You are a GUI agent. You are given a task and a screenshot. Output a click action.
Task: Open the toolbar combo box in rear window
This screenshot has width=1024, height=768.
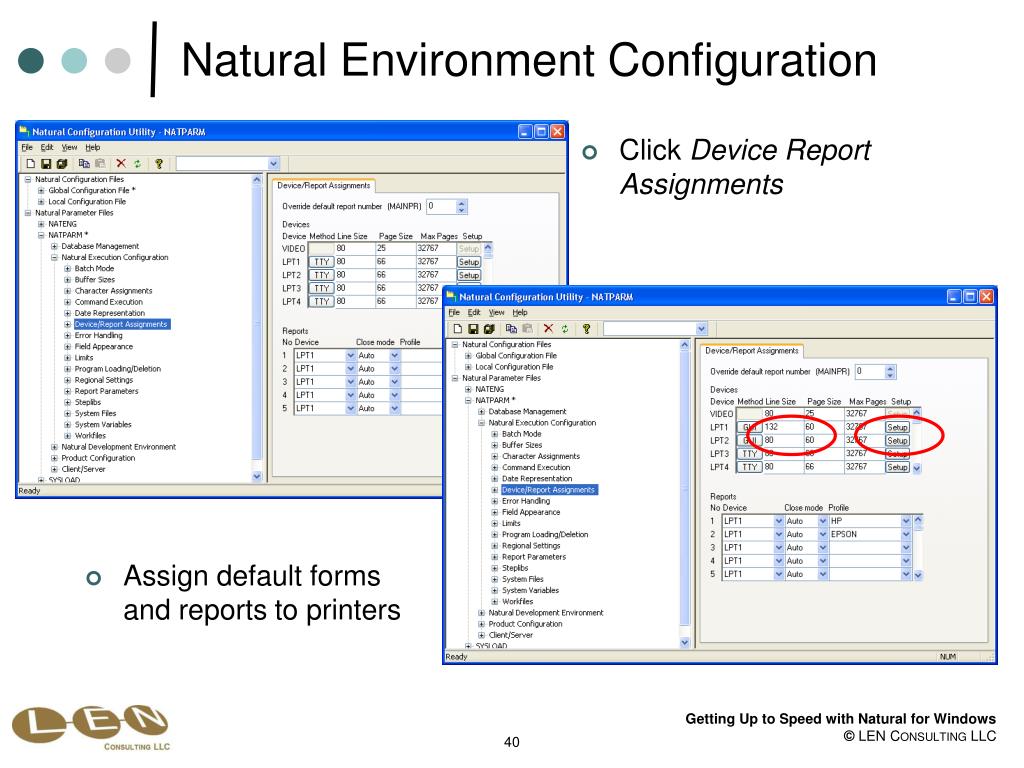(x=274, y=163)
